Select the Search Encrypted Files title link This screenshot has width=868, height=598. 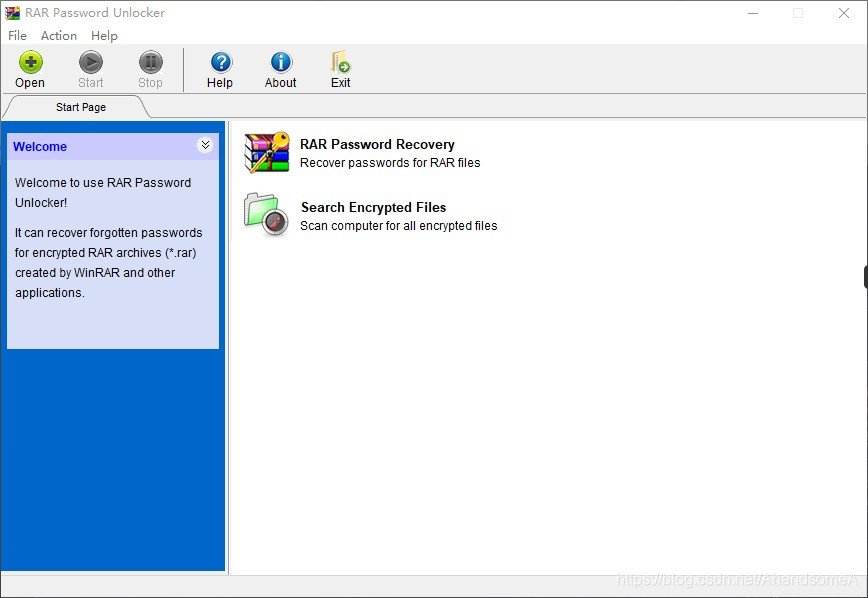pos(373,207)
